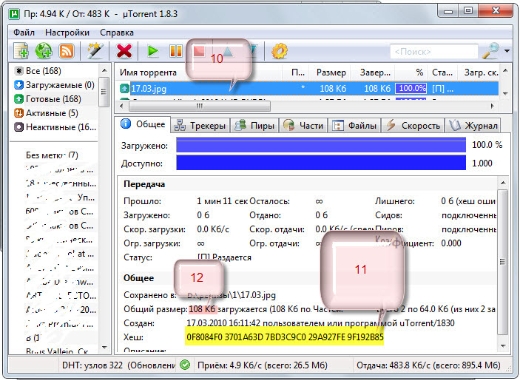Select the Неактивные category
Image resolution: width=520 pixels, height=380 pixels.
tap(61, 127)
